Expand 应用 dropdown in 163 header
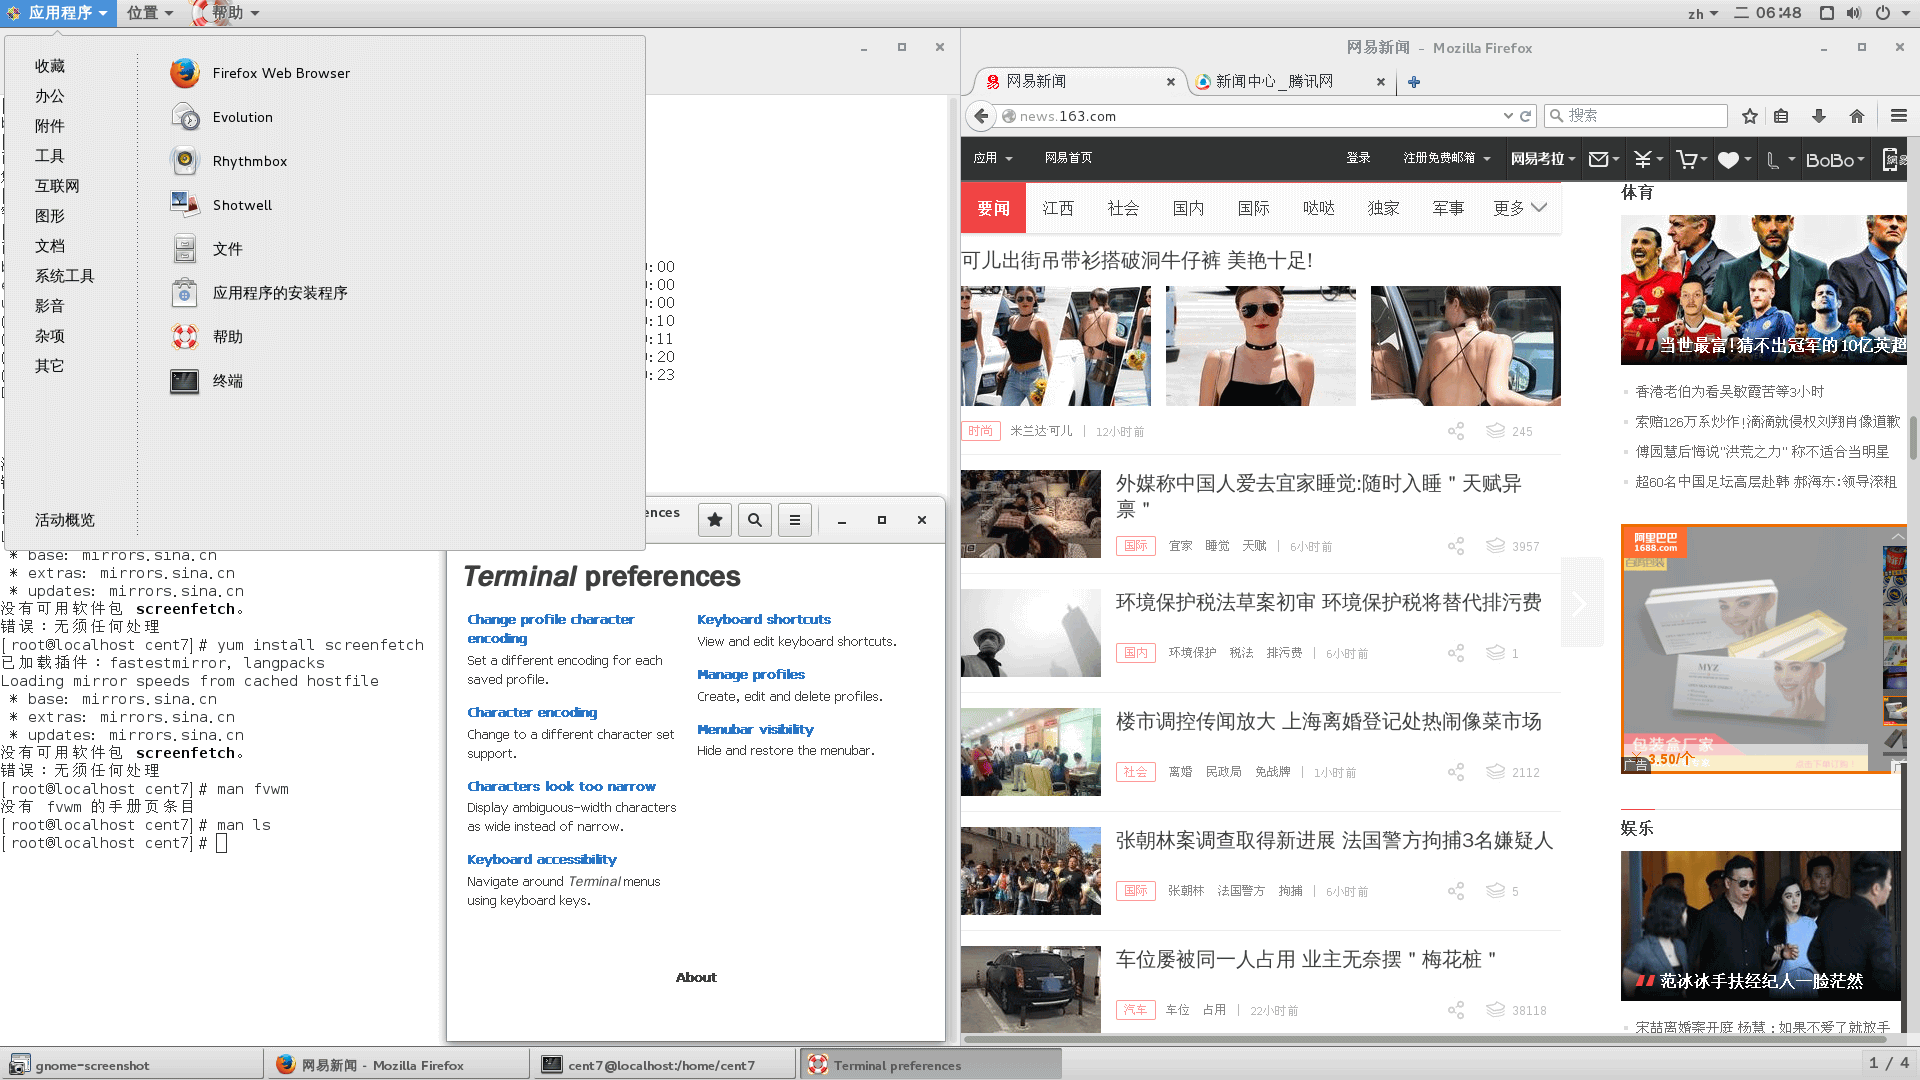1920x1080 pixels. [x=993, y=158]
